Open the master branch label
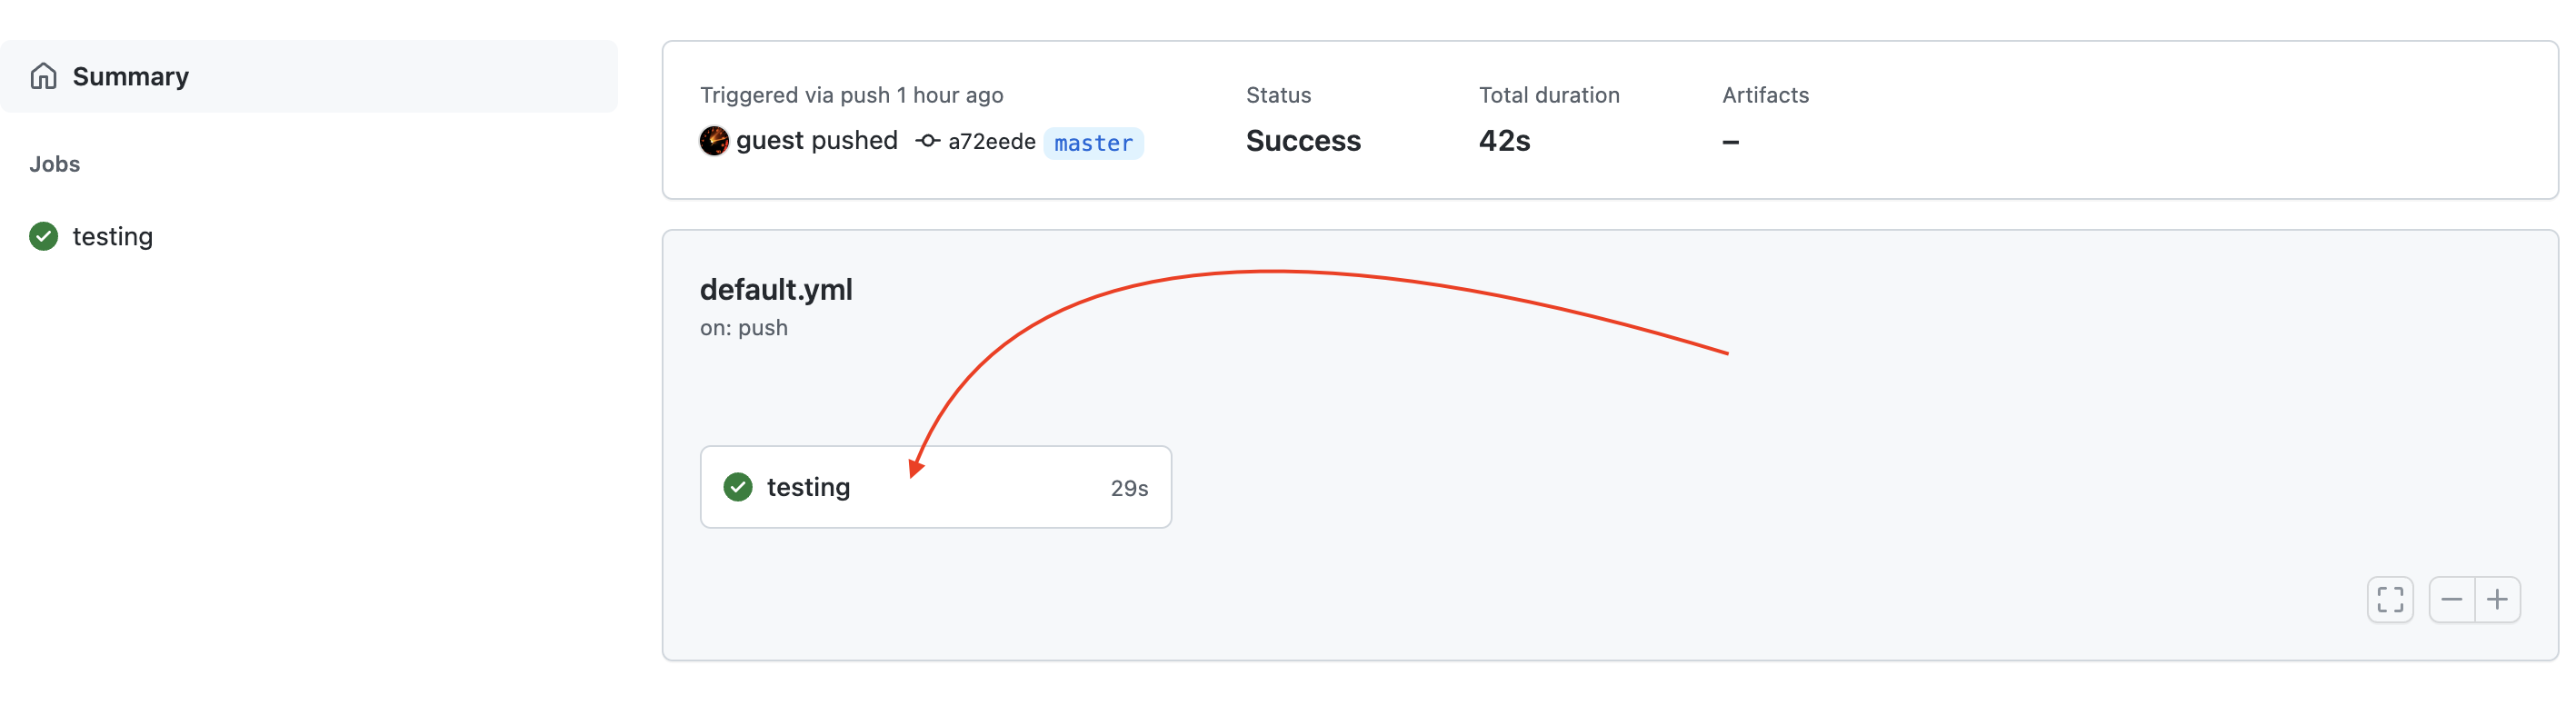 pos(1092,143)
